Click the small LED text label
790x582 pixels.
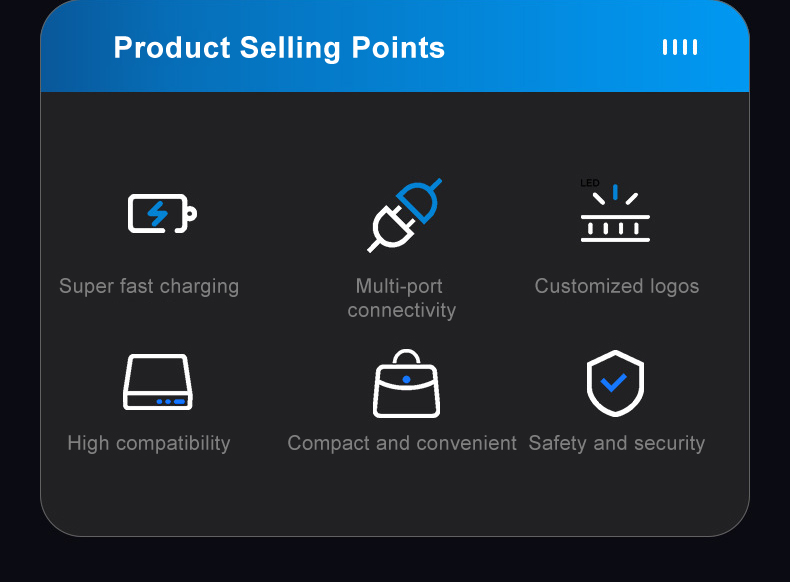(x=589, y=183)
